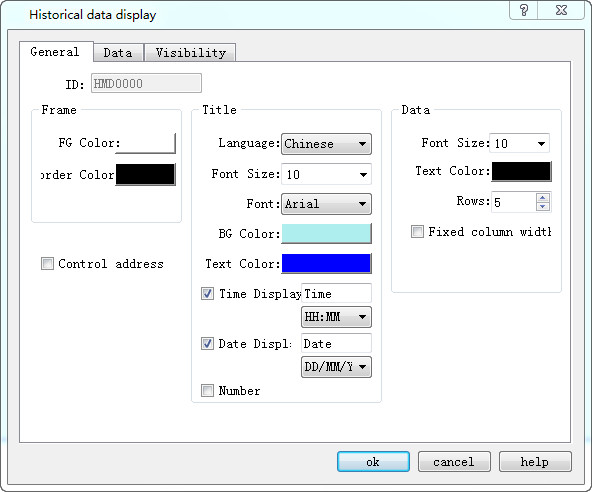Image resolution: width=592 pixels, height=492 pixels.
Task: Open the HH:MM time format dropdown
Action: coord(336,317)
